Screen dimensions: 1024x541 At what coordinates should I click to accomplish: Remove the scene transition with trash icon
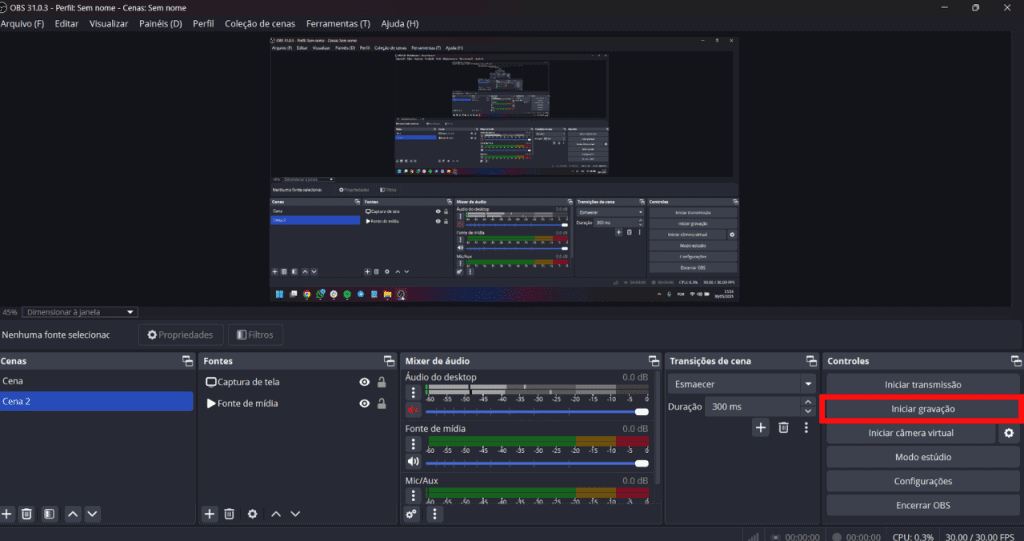click(x=783, y=427)
